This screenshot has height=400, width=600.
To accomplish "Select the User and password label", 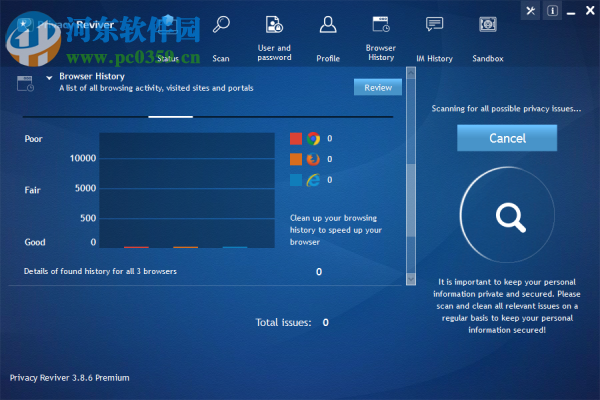I will [x=274, y=53].
